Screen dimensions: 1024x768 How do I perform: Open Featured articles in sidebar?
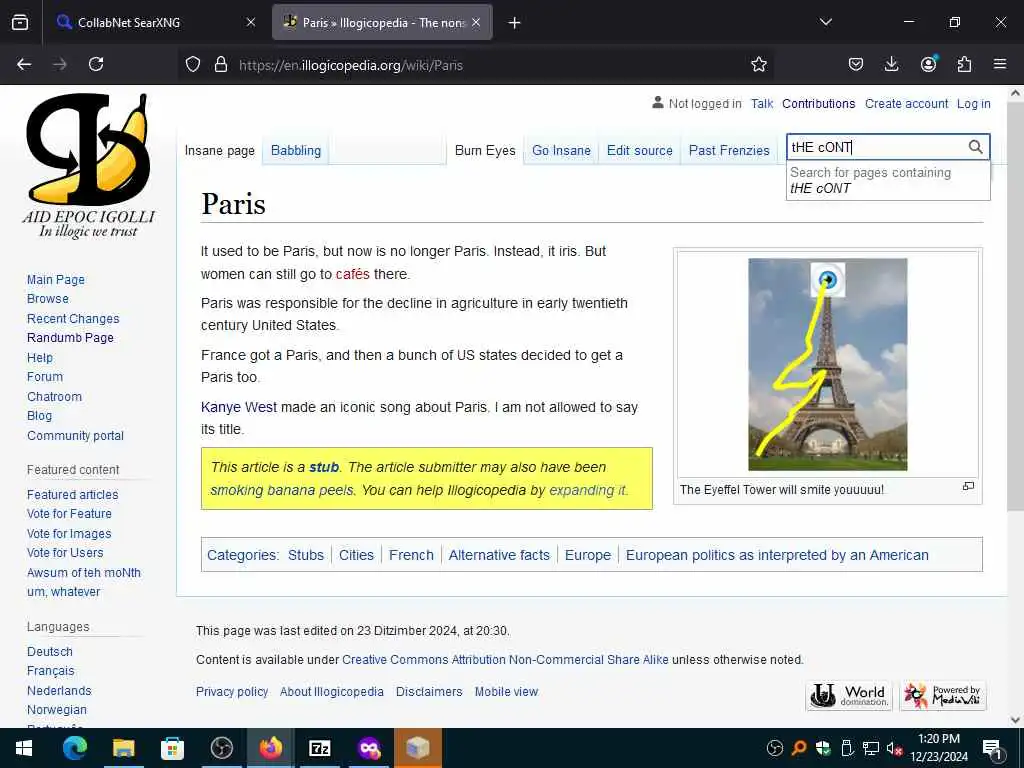72,494
